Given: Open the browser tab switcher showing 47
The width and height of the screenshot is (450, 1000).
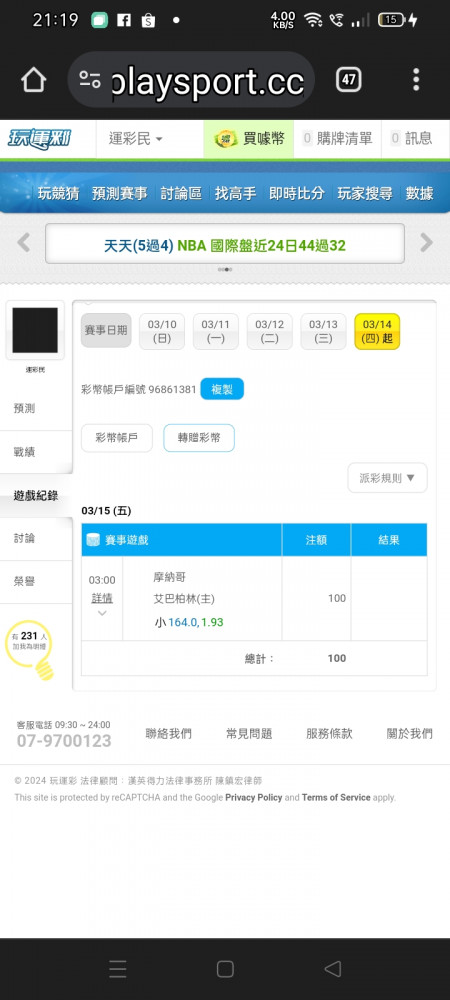Looking at the screenshot, I should click(x=349, y=80).
